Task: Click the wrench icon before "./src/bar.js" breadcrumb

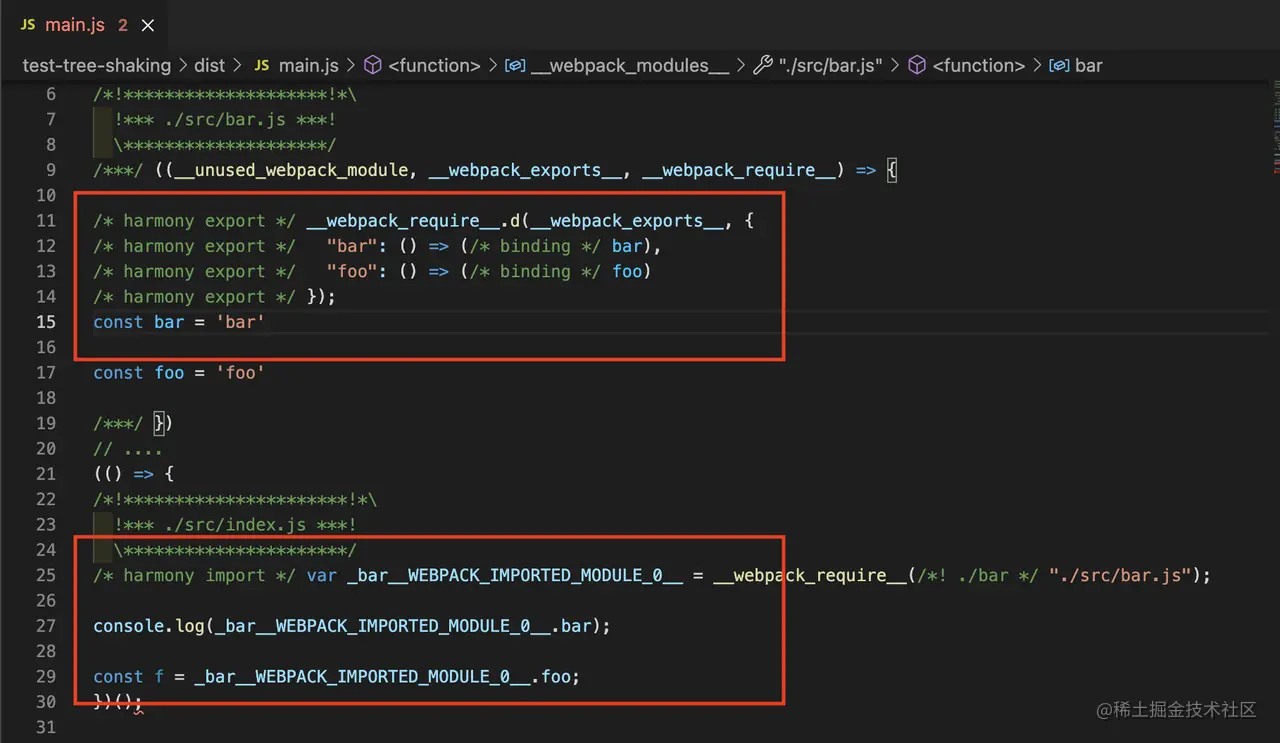Action: pos(762,65)
